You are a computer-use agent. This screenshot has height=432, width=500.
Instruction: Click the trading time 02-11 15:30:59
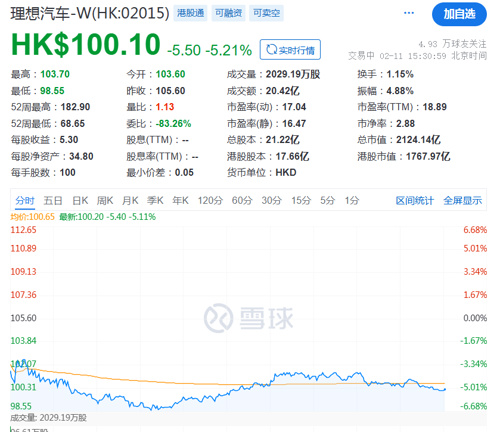413,56
